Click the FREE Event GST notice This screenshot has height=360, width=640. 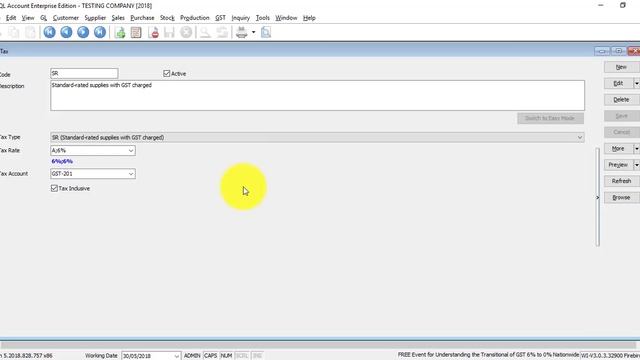coord(488,355)
